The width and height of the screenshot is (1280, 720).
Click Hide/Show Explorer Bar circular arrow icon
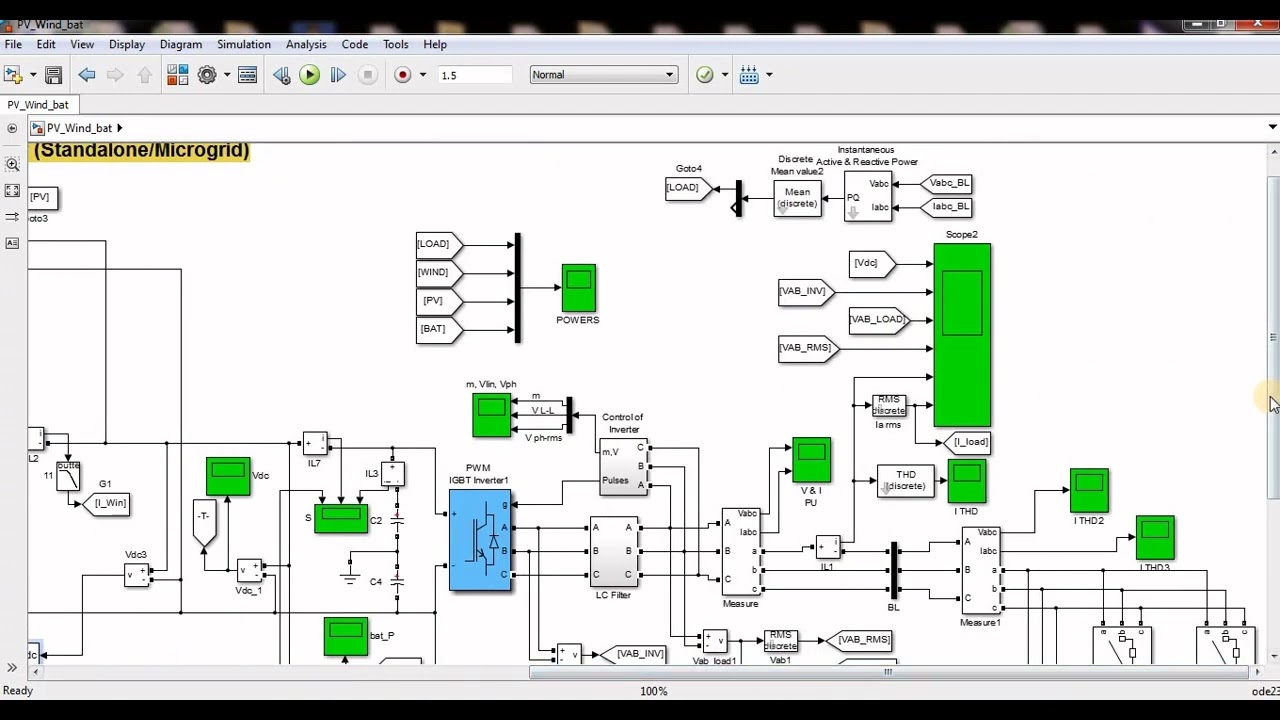tap(12, 128)
